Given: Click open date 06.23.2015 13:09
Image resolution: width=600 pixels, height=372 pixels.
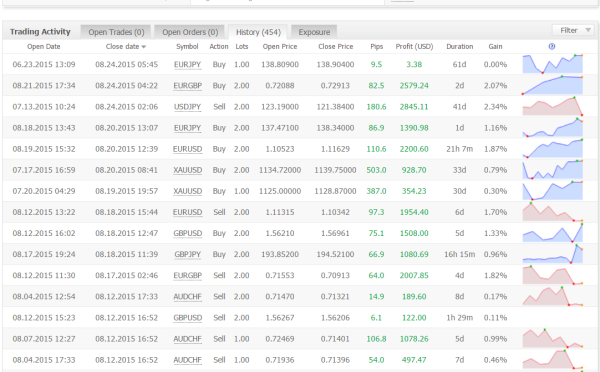Looking at the screenshot, I should pos(44,65).
